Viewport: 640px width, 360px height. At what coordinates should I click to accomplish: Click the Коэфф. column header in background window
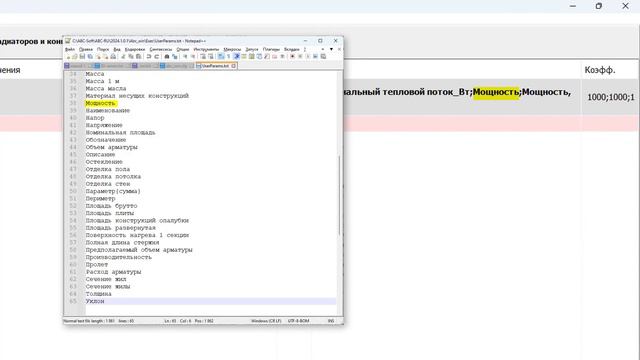600,70
